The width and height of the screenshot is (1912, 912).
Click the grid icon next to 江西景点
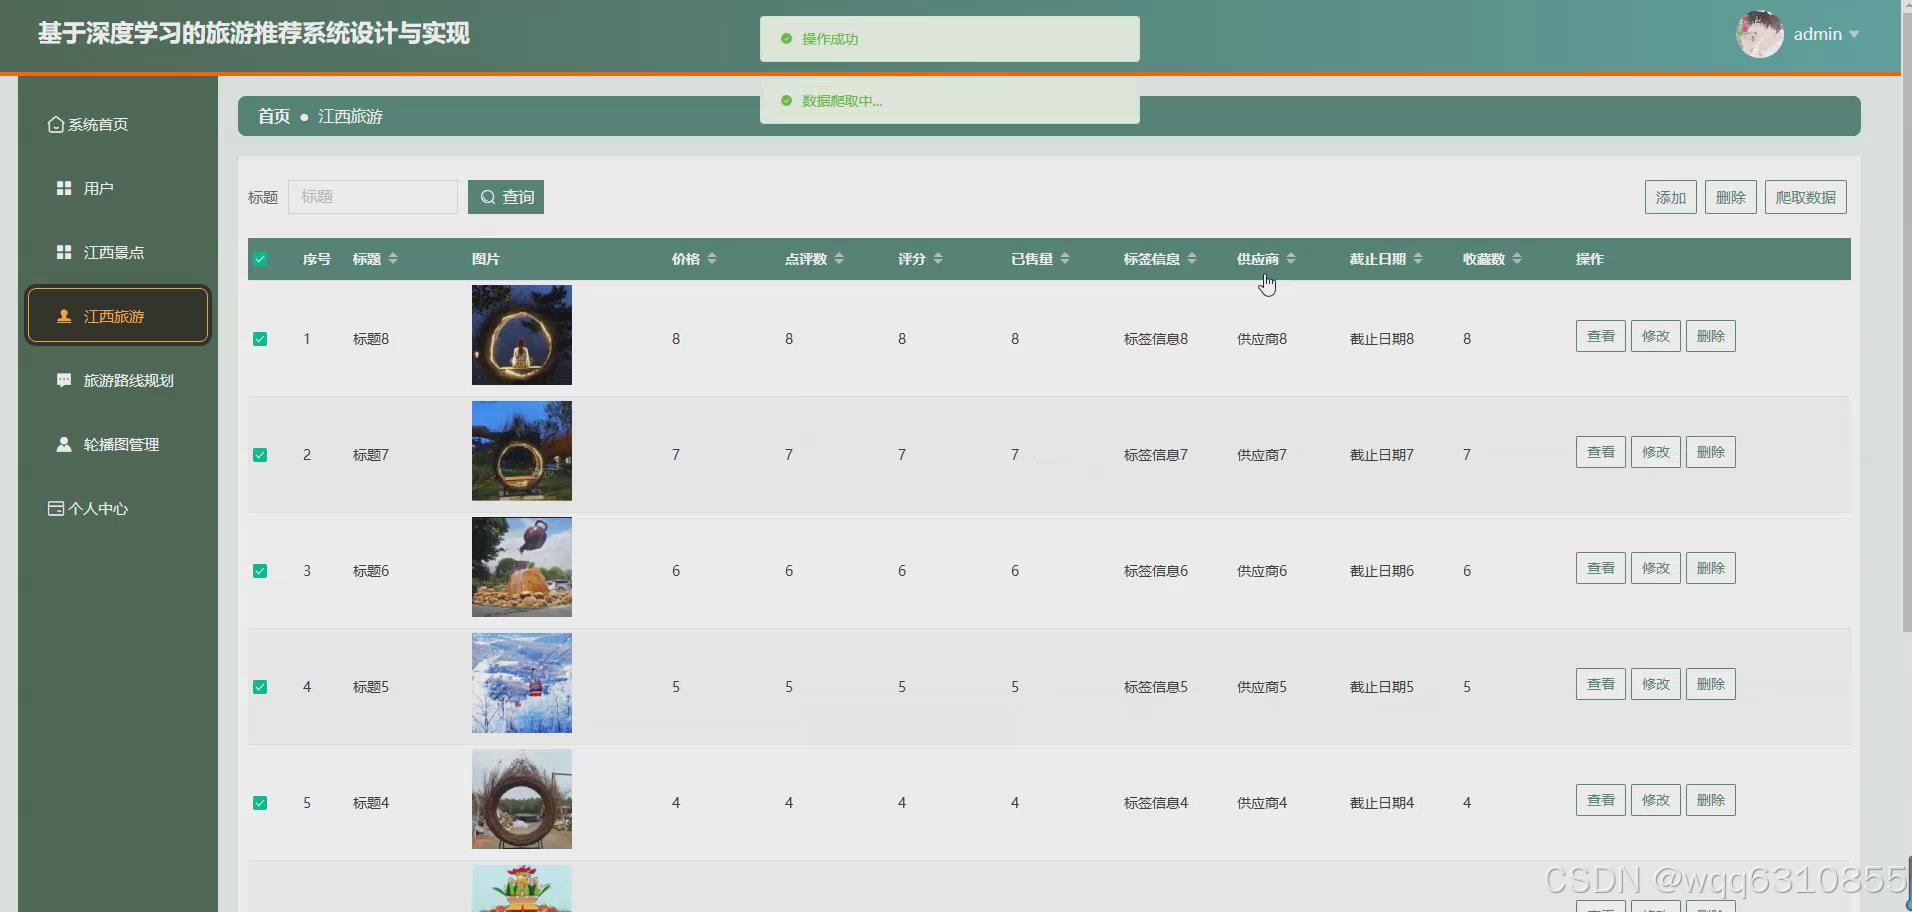click(x=64, y=252)
